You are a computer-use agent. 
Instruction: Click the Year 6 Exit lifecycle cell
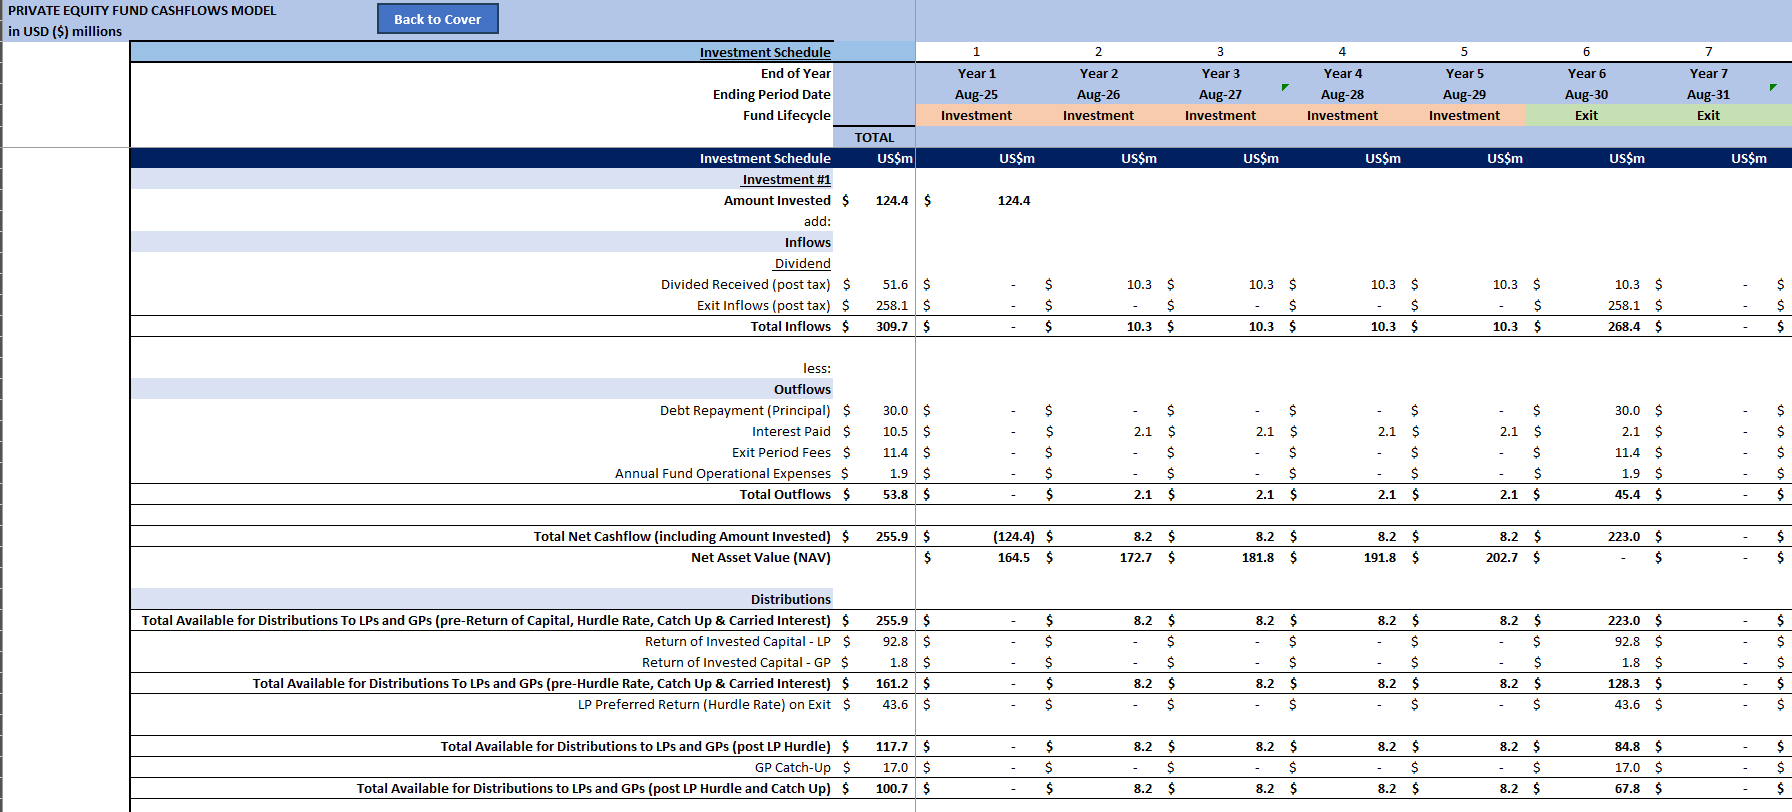point(1586,115)
